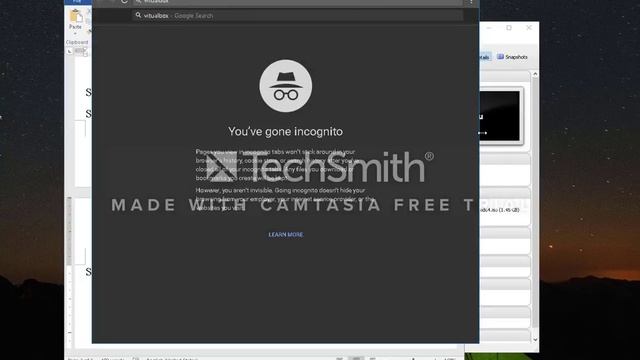Image resolution: width=640 pixels, height=360 pixels.
Task: Click the scroll-down arrow in VirtualBox details
Action: (535, 340)
